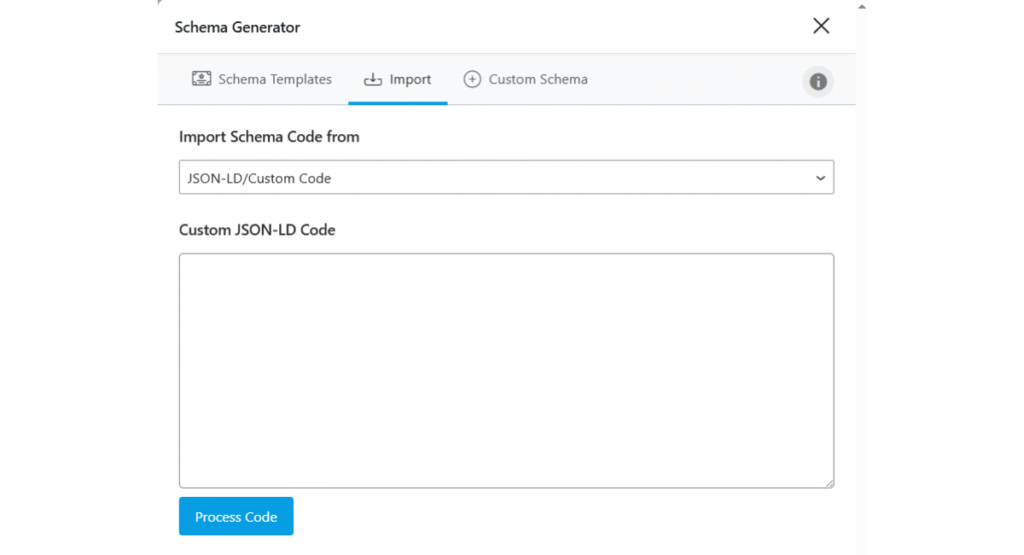This screenshot has width=1024, height=555.
Task: Click the info icon in tab bar
Action: tap(818, 81)
